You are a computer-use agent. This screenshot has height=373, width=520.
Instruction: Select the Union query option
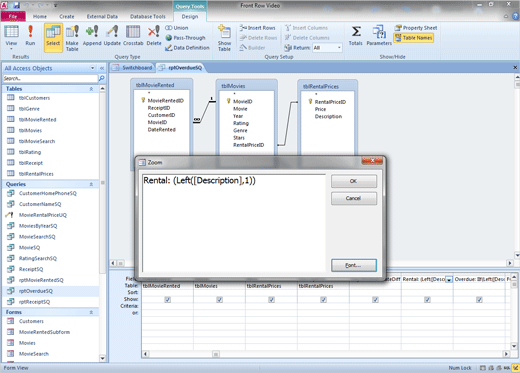pos(177,28)
